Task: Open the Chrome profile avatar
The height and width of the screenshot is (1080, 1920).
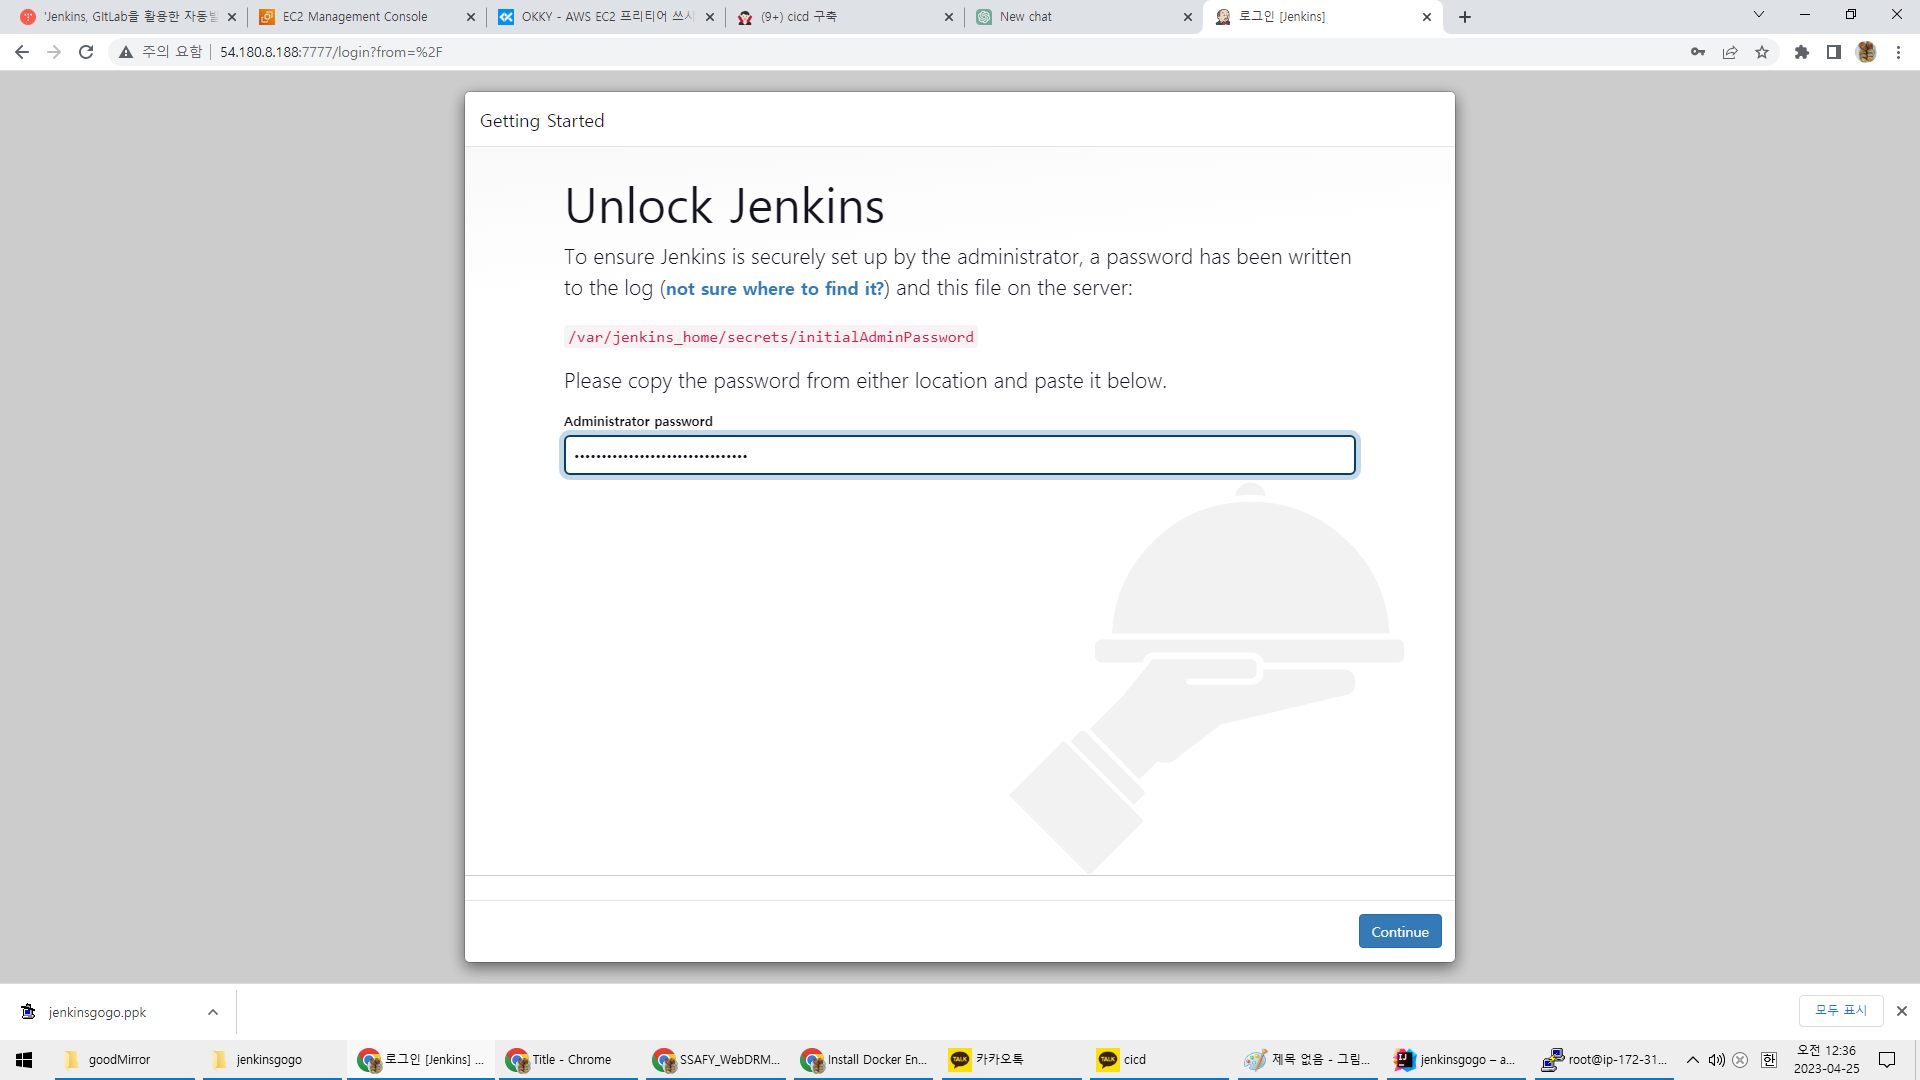Action: (x=1866, y=52)
